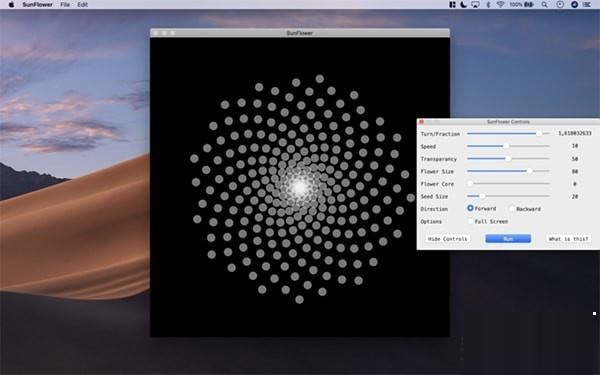Click the SunFlower Controls title bar
The height and width of the screenshot is (375, 600).
(508, 122)
